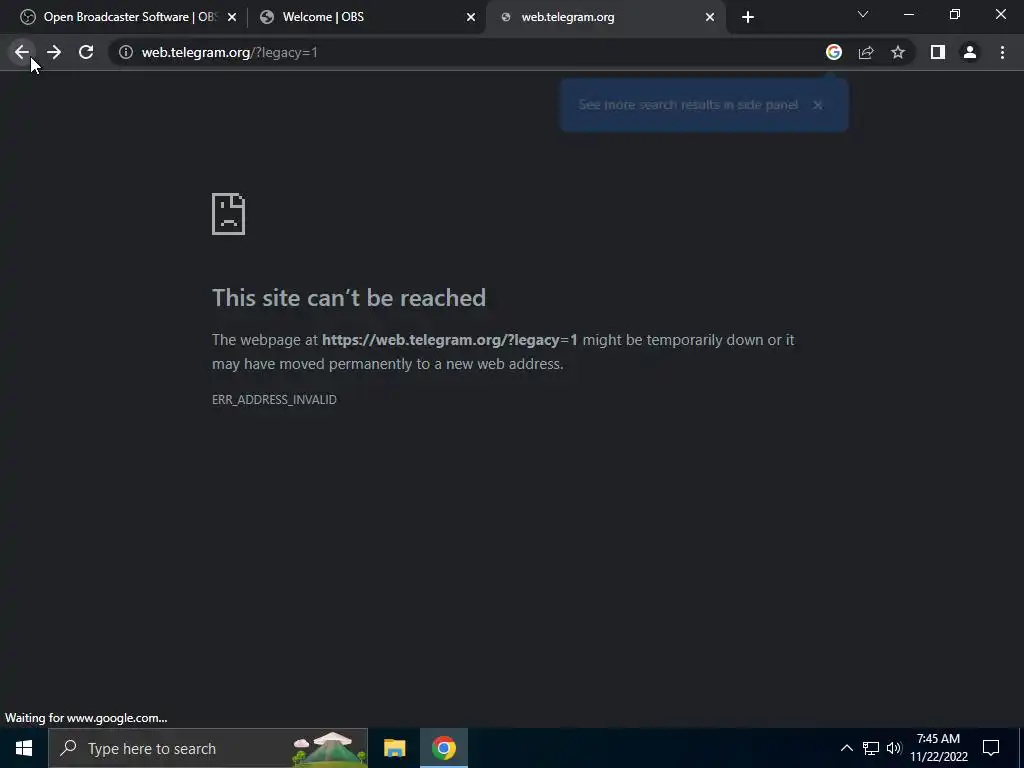The height and width of the screenshot is (768, 1024).
Task: Click the bold https://web.telegram.org/?legacy=1 text
Action: tap(449, 340)
